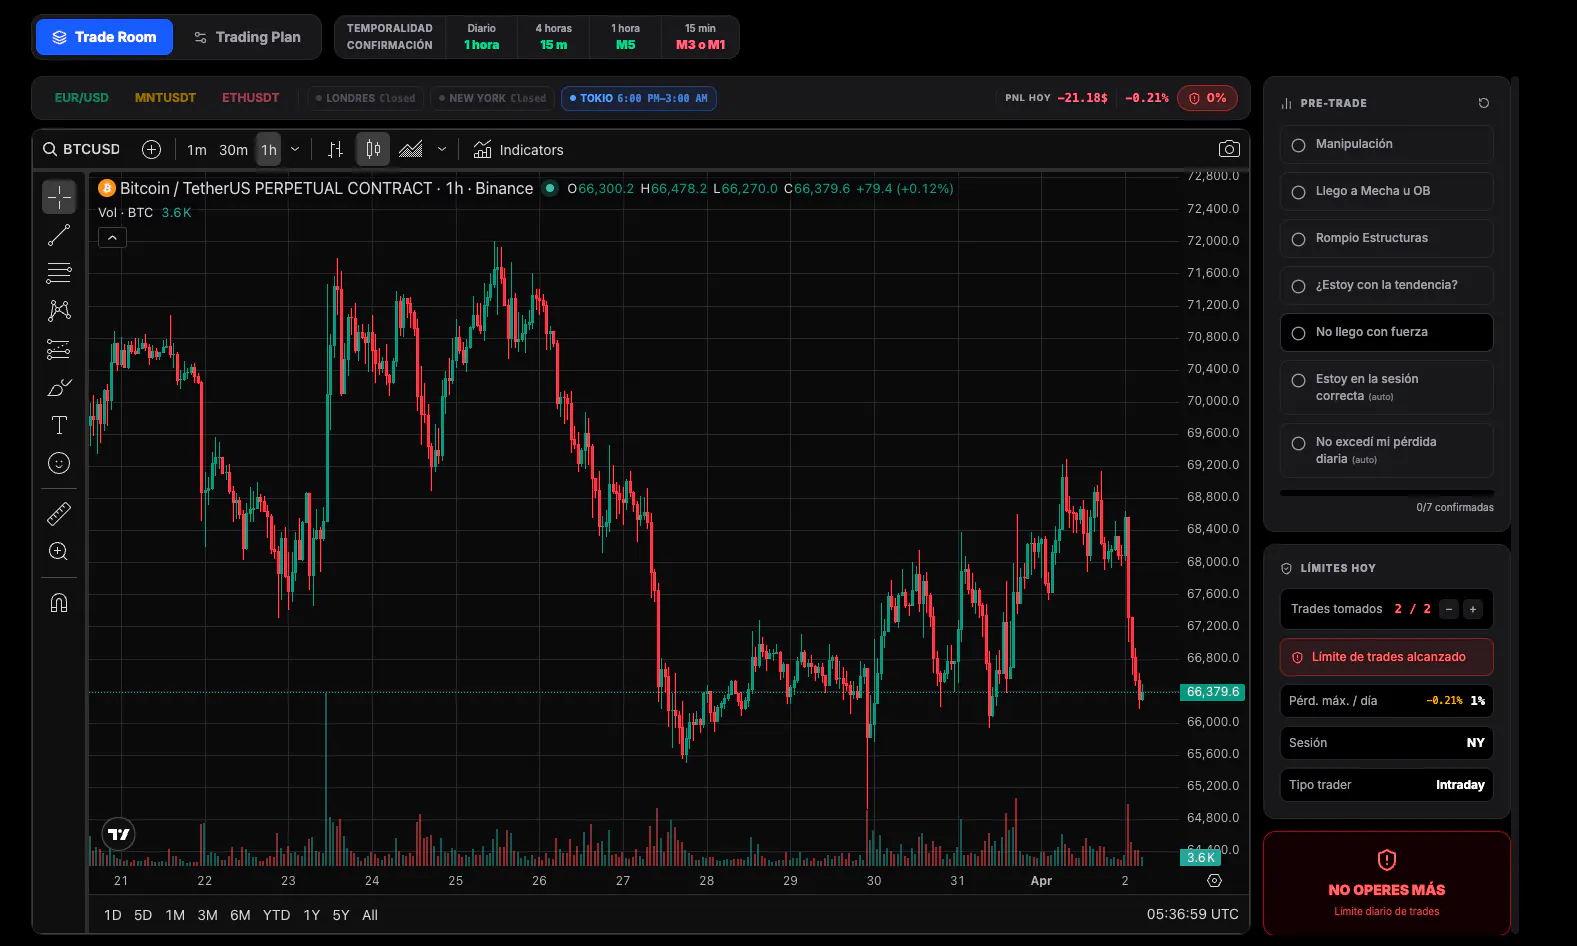
Task: Show All date range
Action: (x=370, y=915)
